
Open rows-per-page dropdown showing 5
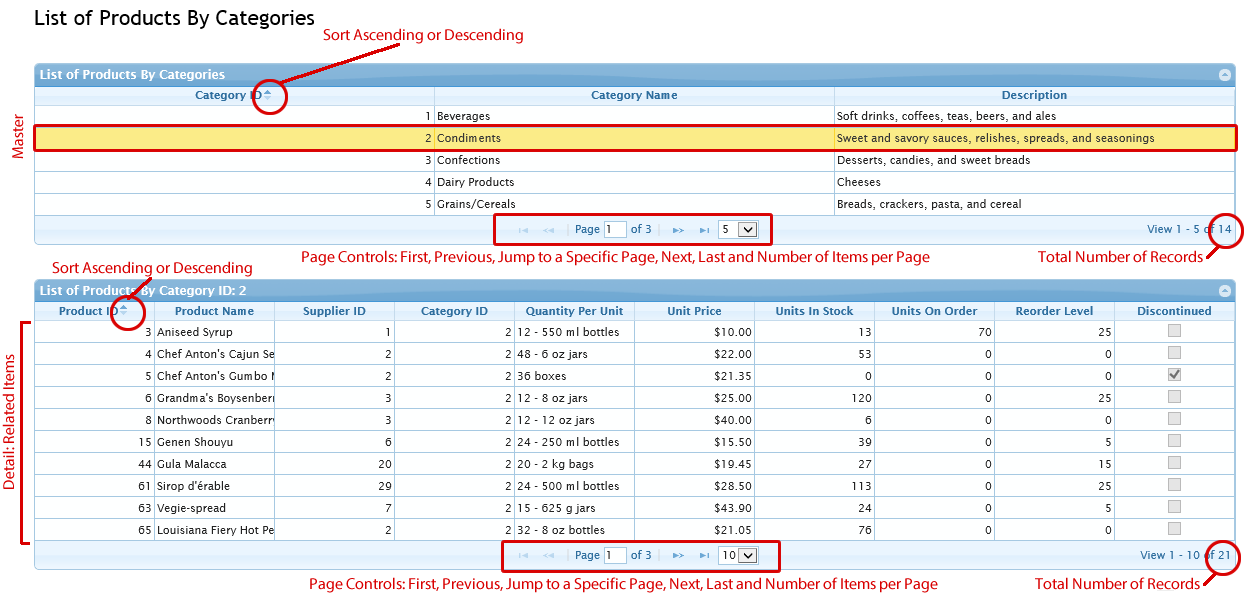pyautogui.click(x=737, y=230)
